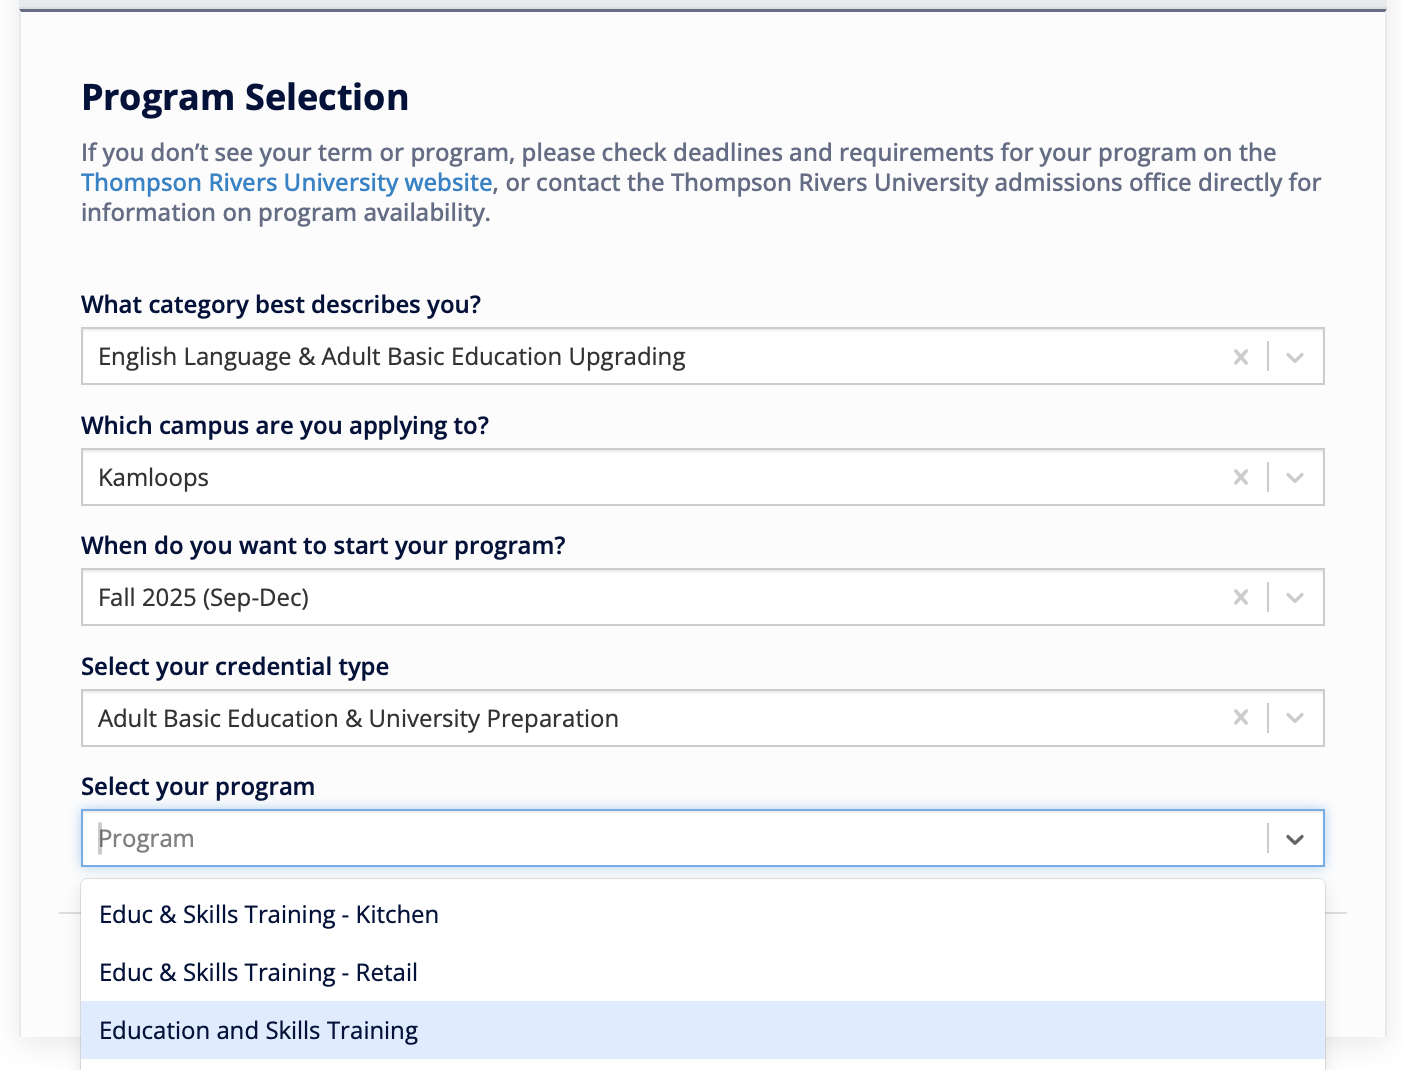Expand the credential type dropdown arrow

click(1295, 718)
